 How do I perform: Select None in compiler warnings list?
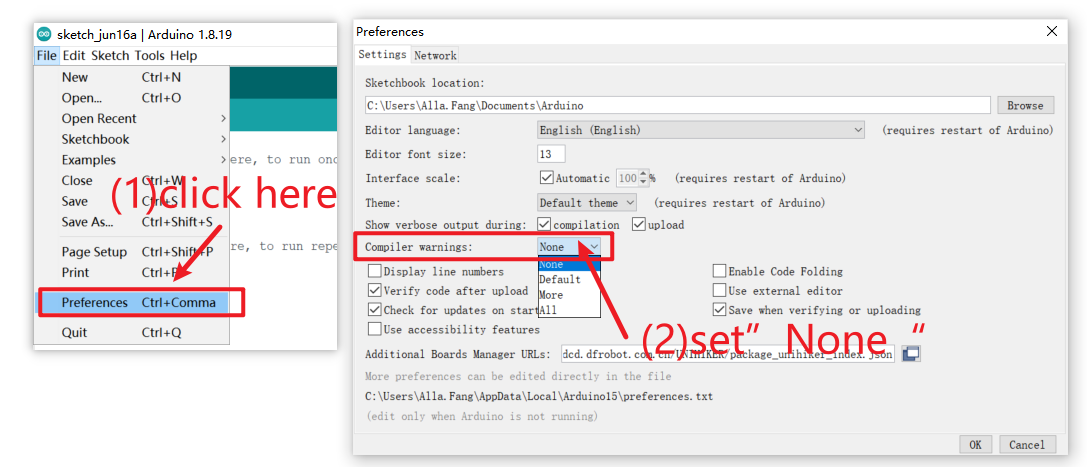pos(568,264)
